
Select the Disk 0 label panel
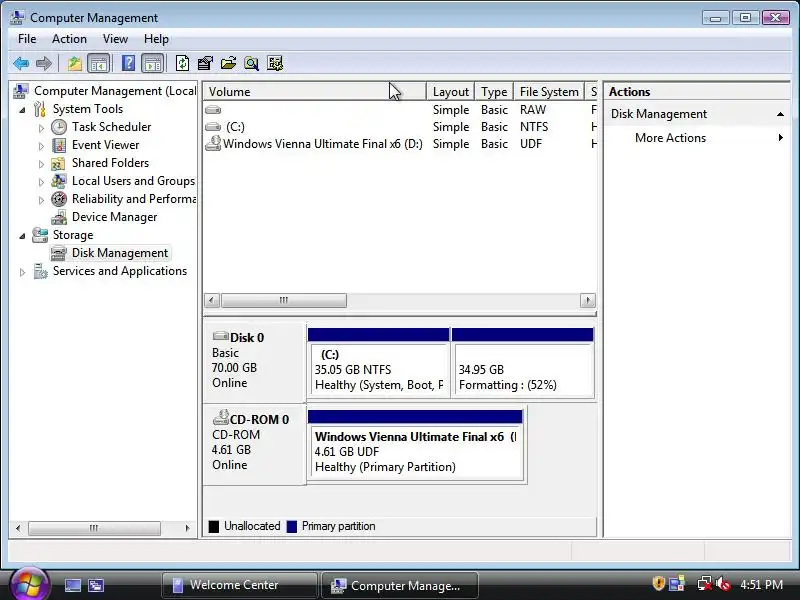pos(255,361)
